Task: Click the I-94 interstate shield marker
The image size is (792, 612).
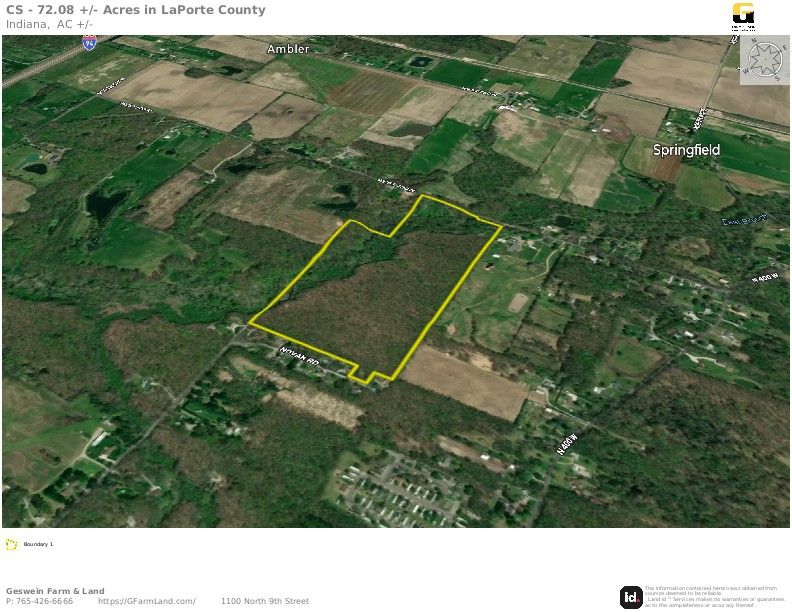Action: (x=89, y=43)
